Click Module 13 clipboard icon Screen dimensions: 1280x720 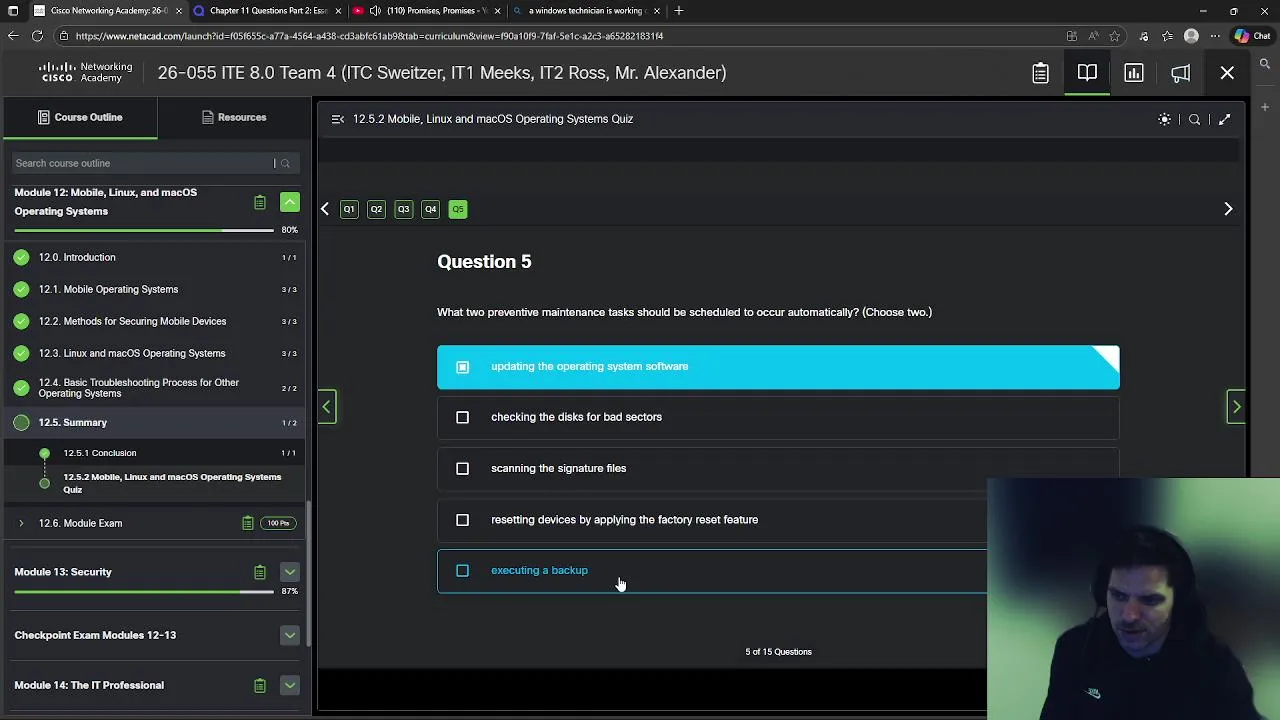tap(260, 572)
